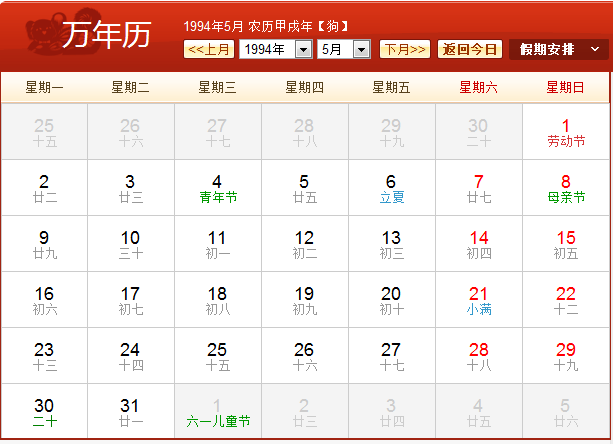This screenshot has width=613, height=444.
Task: Select greyed April 27 十七
Action: [218, 132]
